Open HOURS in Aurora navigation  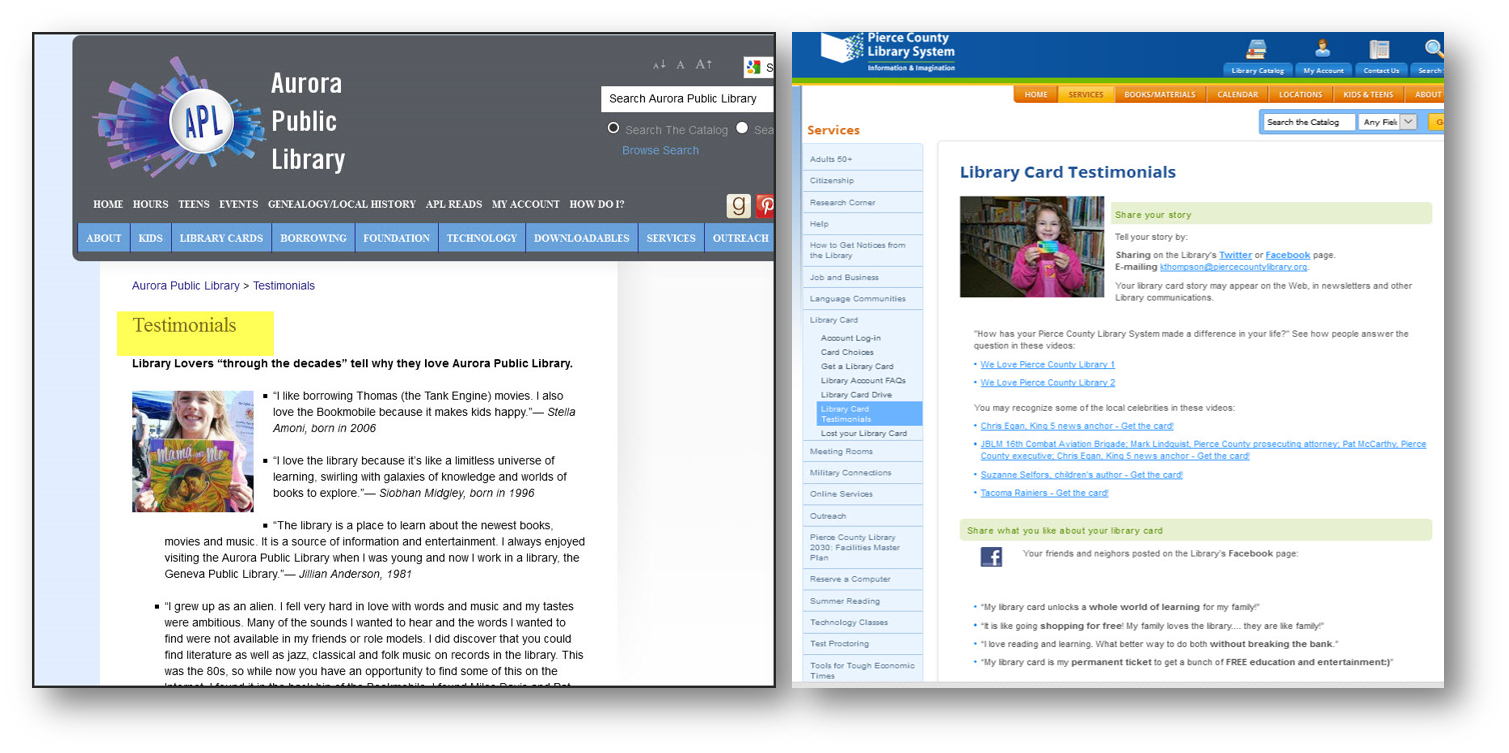(151, 204)
